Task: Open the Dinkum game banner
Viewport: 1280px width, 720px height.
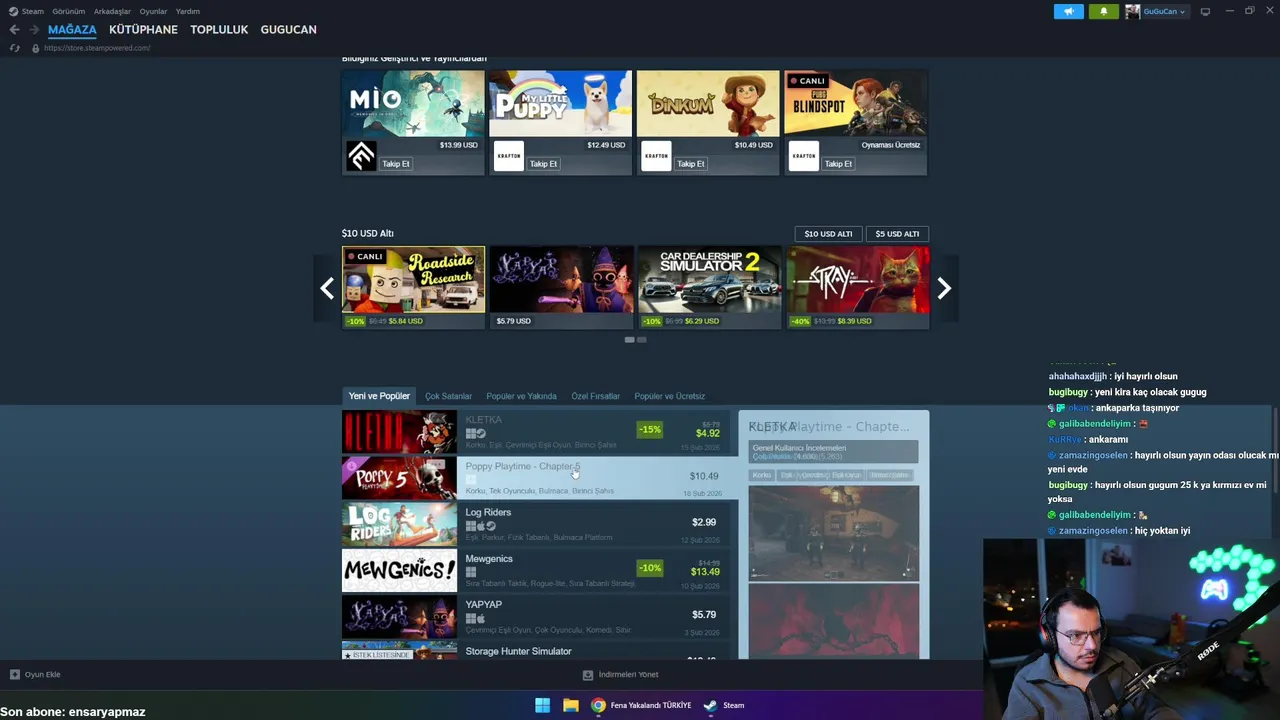Action: 708,103
